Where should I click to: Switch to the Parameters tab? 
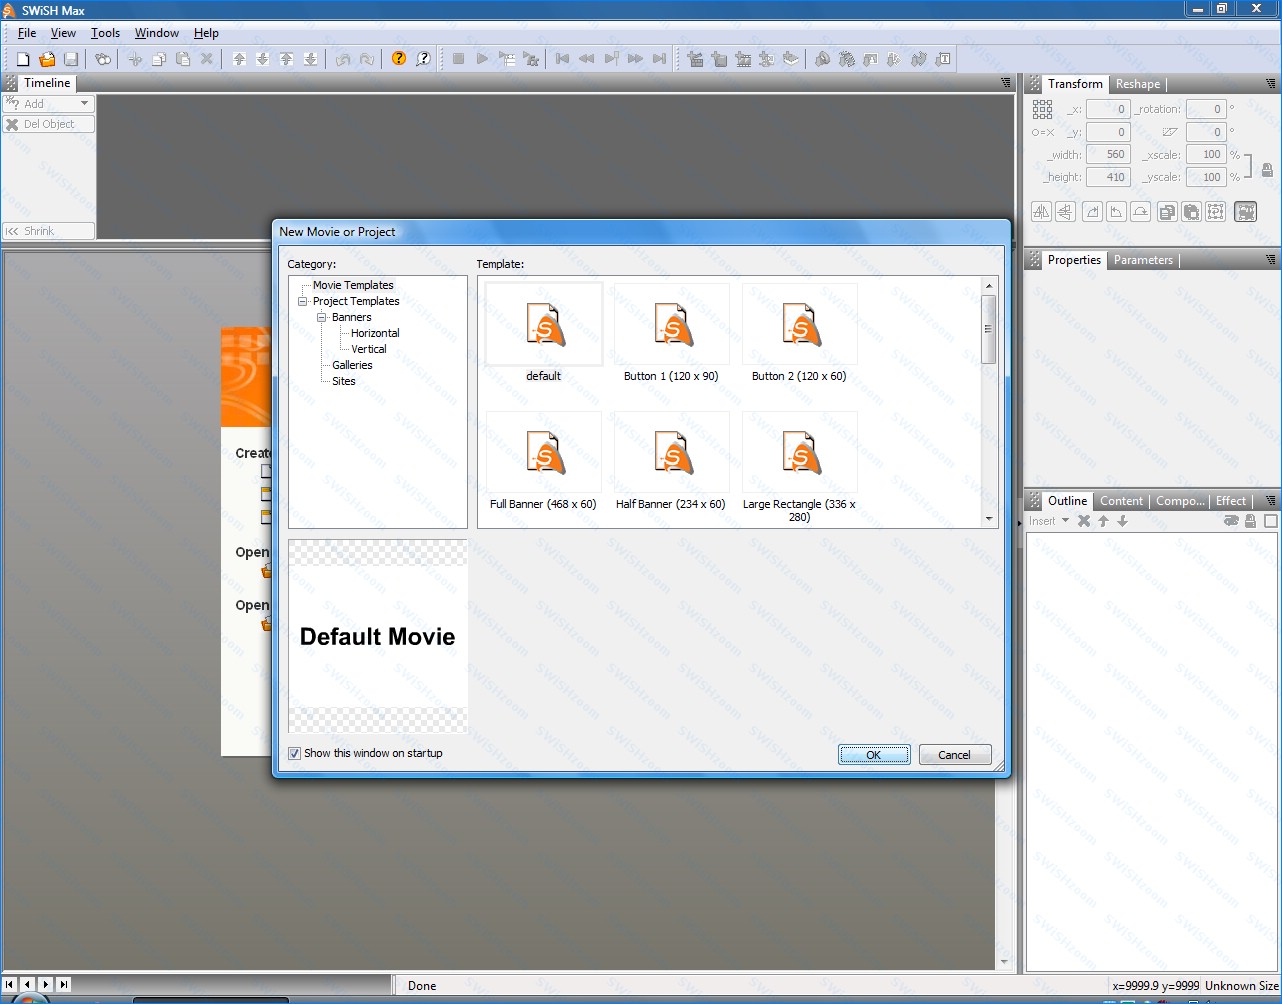(1143, 260)
